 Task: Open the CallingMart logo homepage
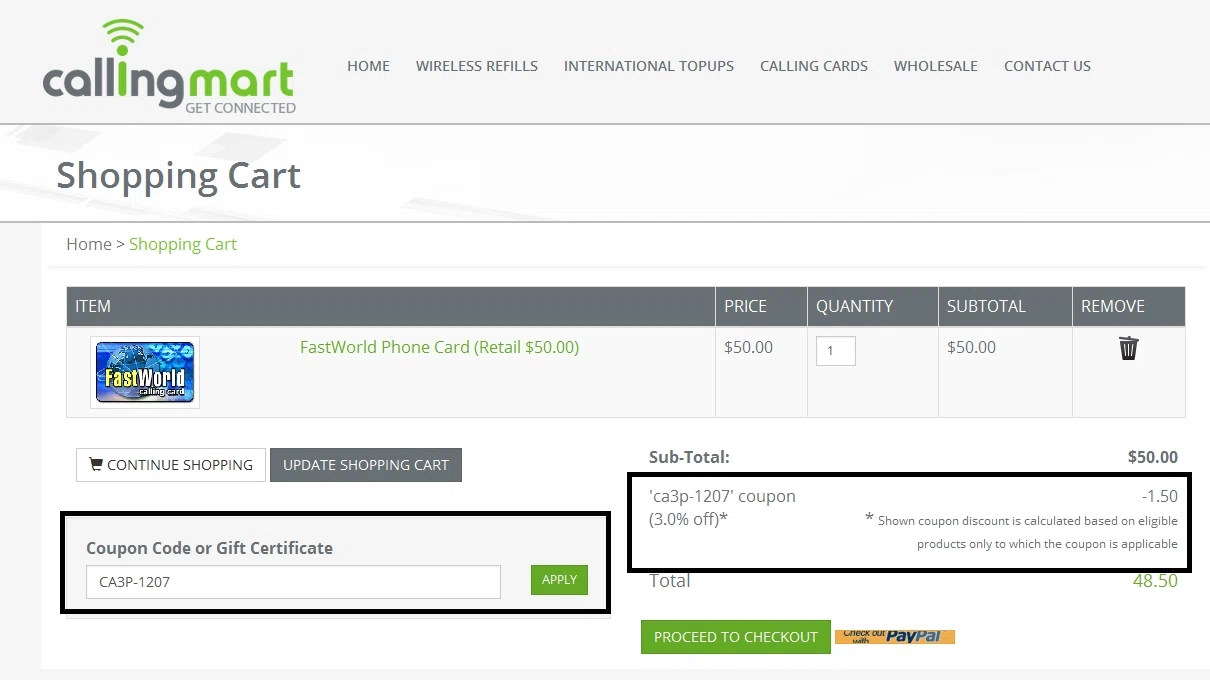169,66
